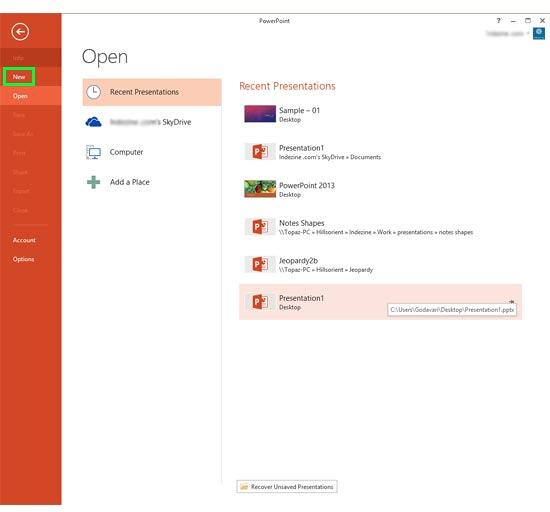
Task: Pin Presentation1 Desktop to the list
Action: click(511, 302)
